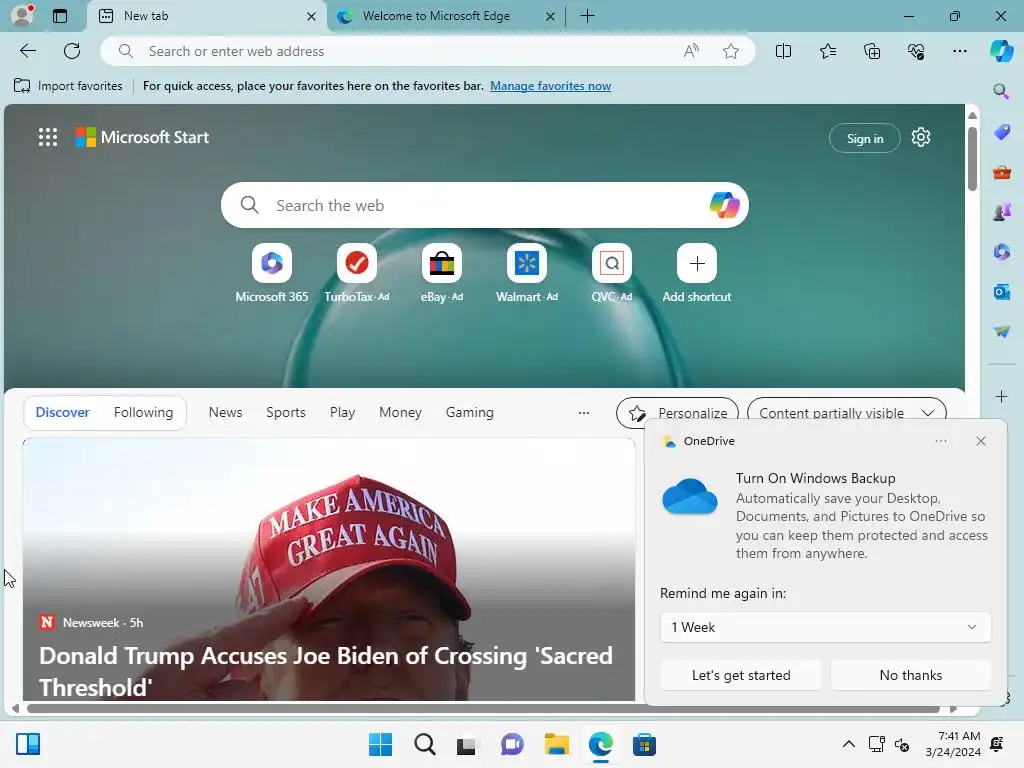Go back with the back arrow

point(27,51)
